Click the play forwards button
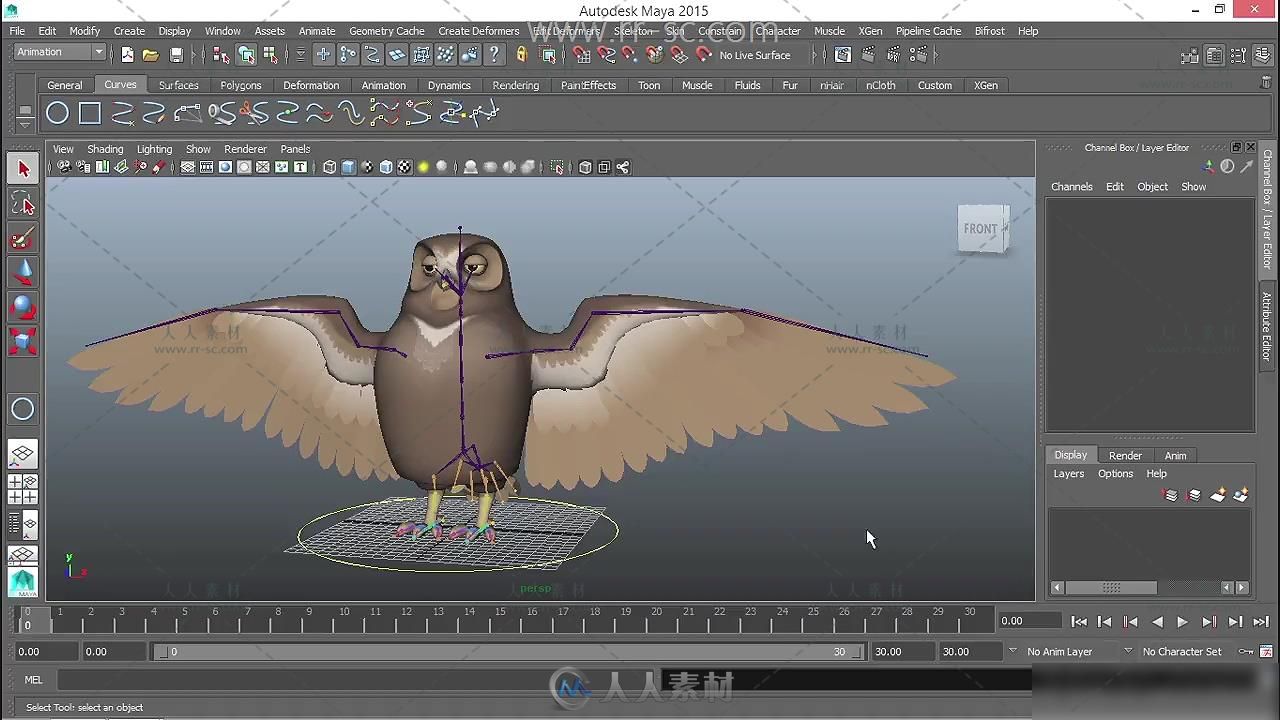This screenshot has width=1280, height=720. [1182, 622]
